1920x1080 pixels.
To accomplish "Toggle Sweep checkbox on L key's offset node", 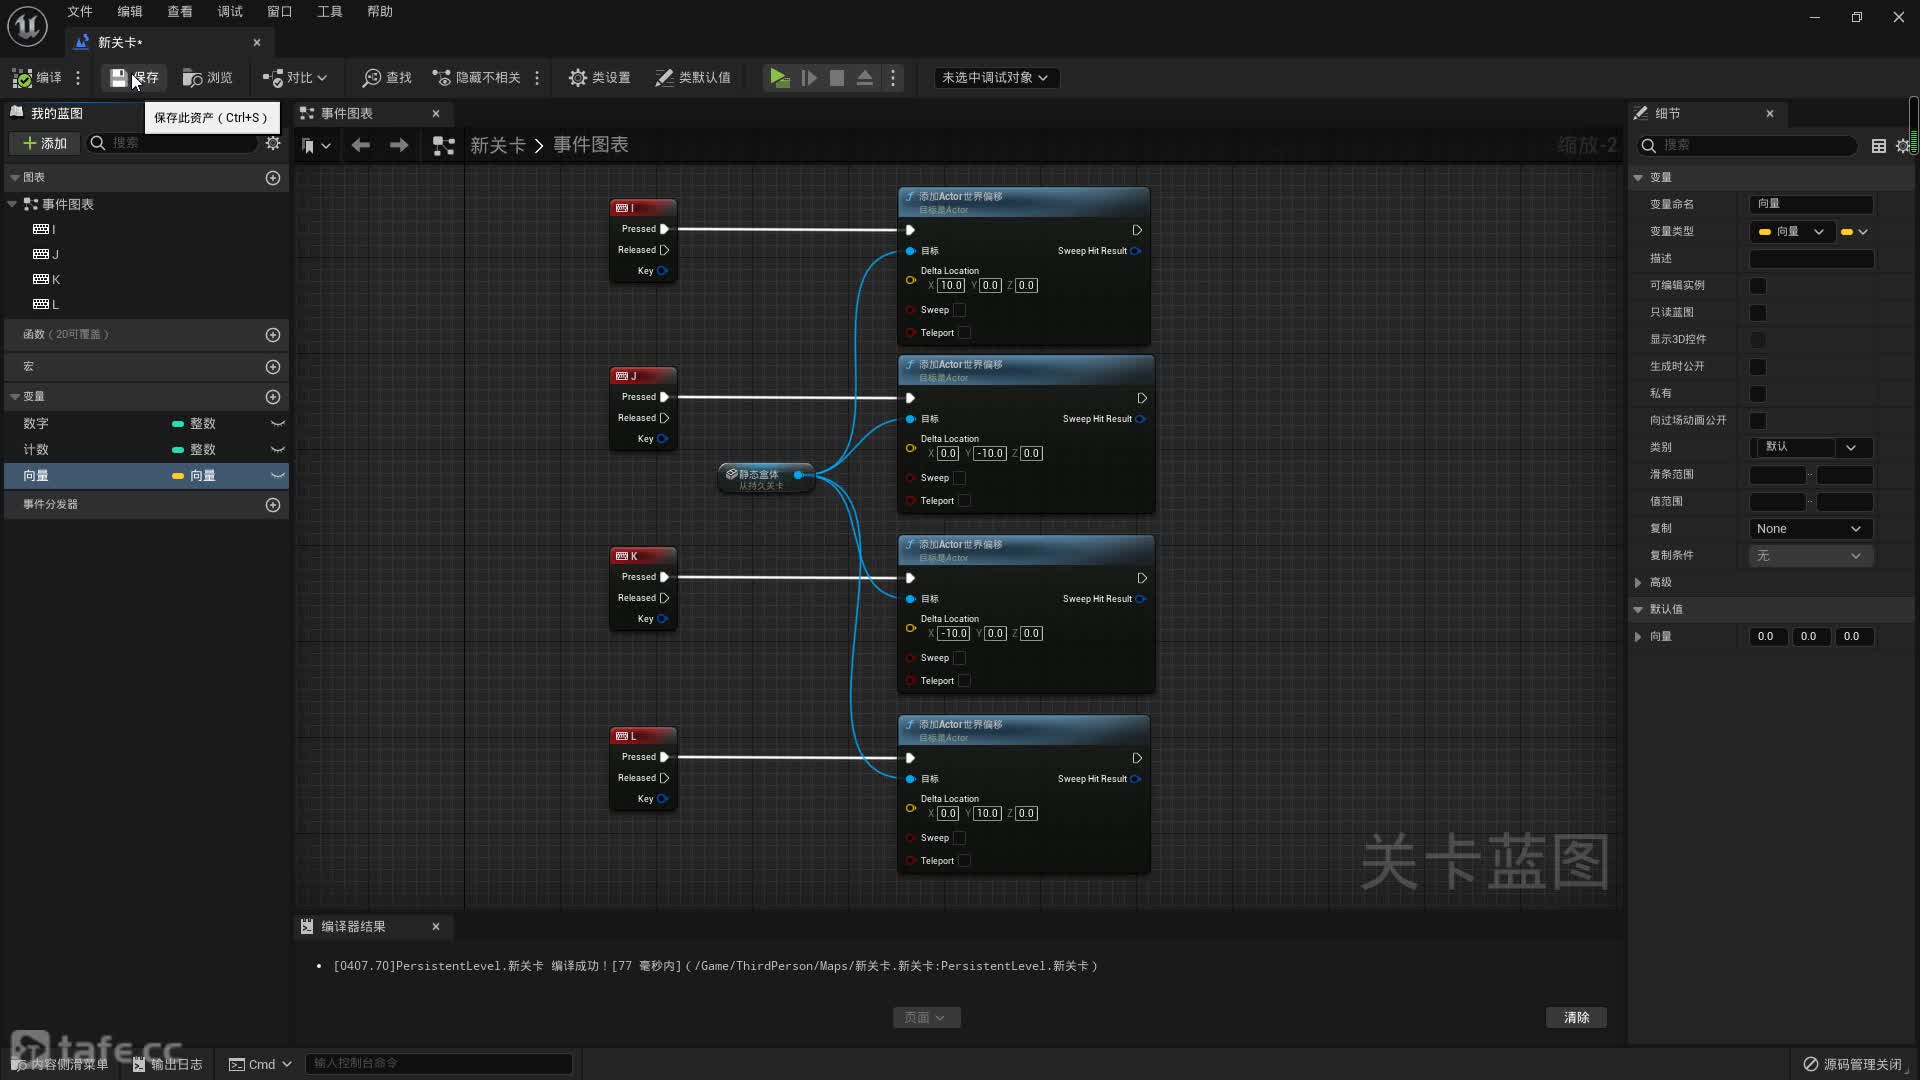I will pyautogui.click(x=960, y=838).
